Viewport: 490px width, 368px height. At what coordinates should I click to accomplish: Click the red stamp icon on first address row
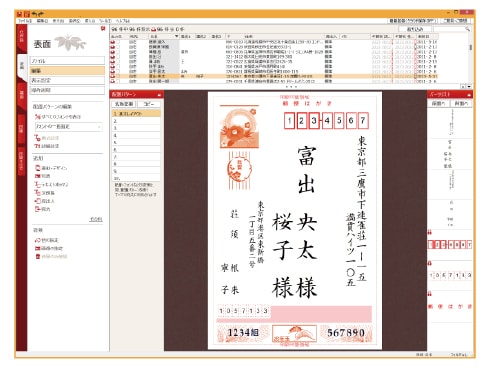(113, 42)
